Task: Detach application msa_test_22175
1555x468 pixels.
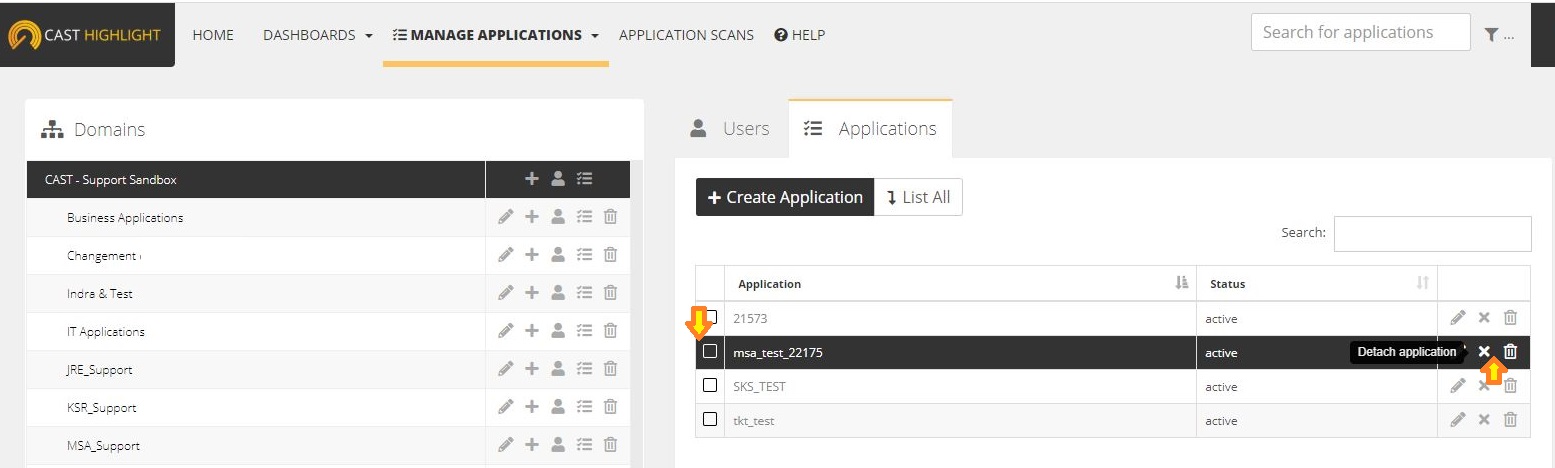Action: (x=1484, y=351)
